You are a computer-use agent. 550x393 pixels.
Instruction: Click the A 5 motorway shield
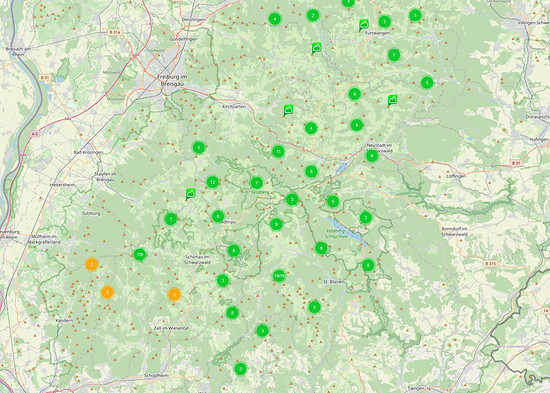(34, 134)
